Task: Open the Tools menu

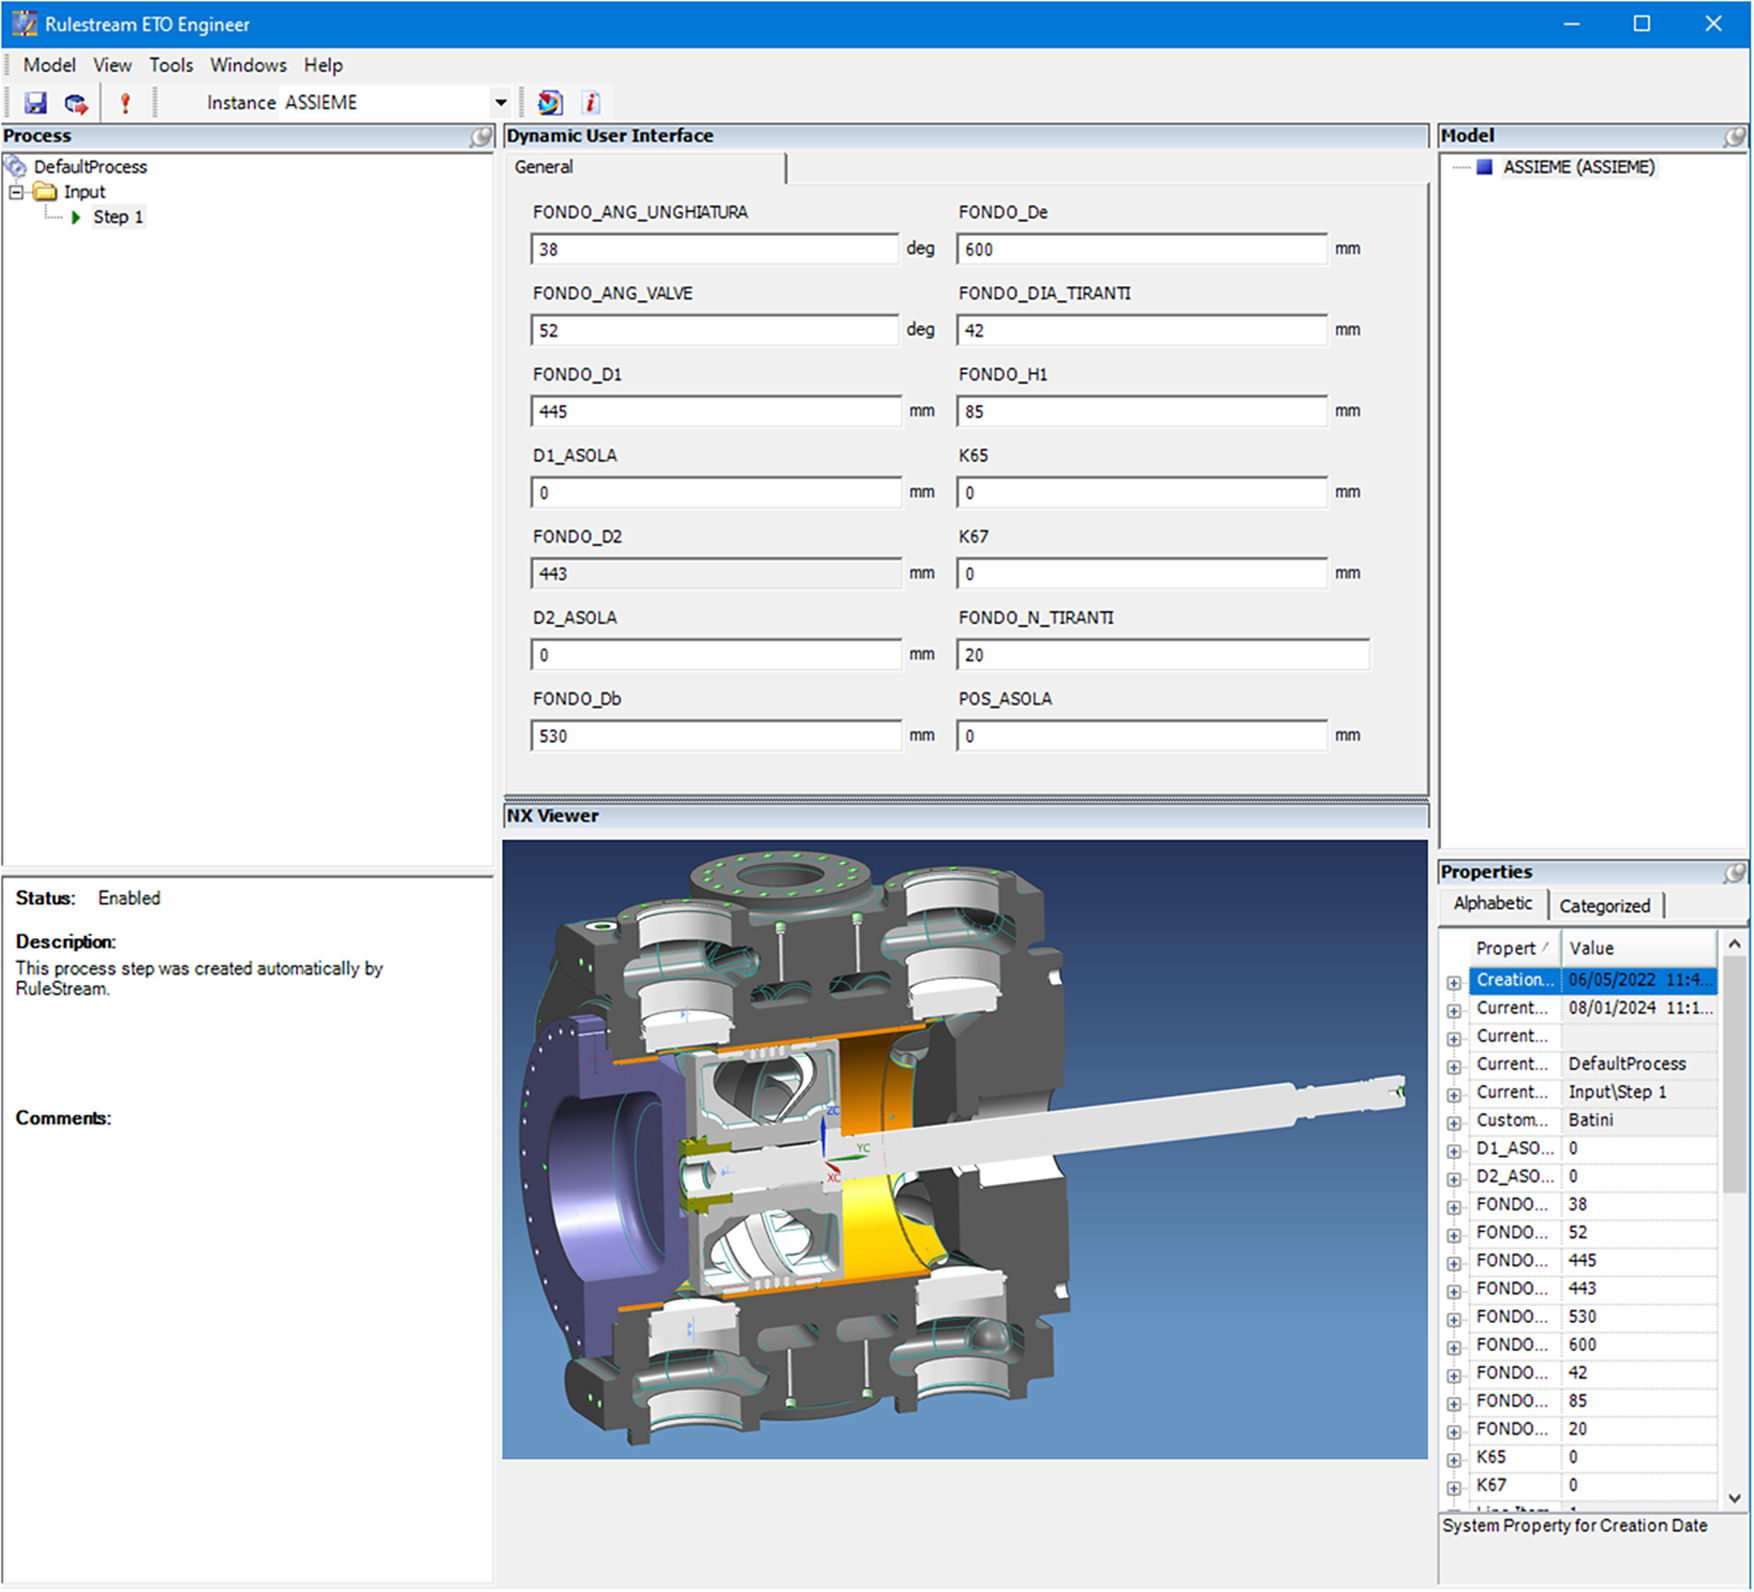Action: point(171,65)
